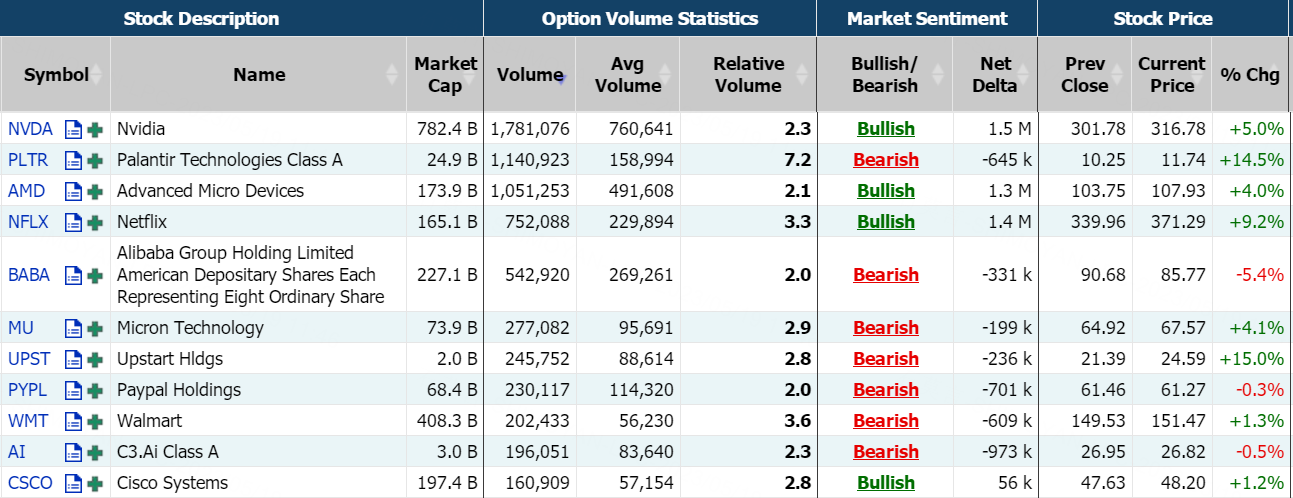This screenshot has height=498, width=1293.
Task: Sort by the Net Delta column
Action: pyautogui.click(x=995, y=74)
